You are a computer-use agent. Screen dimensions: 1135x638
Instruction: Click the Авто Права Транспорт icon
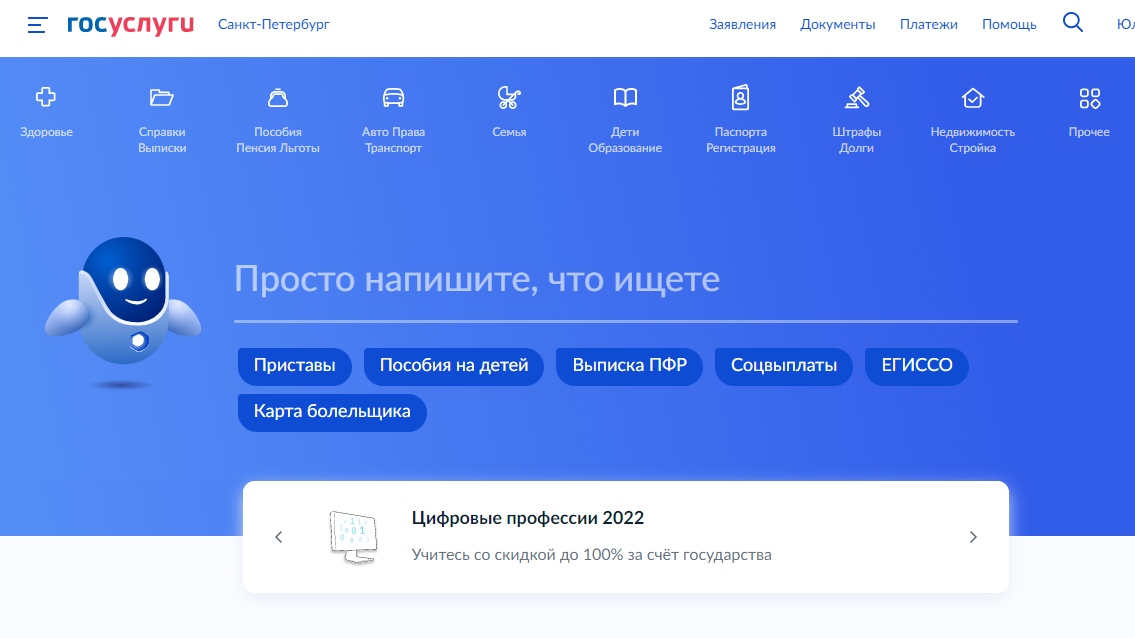point(393,110)
